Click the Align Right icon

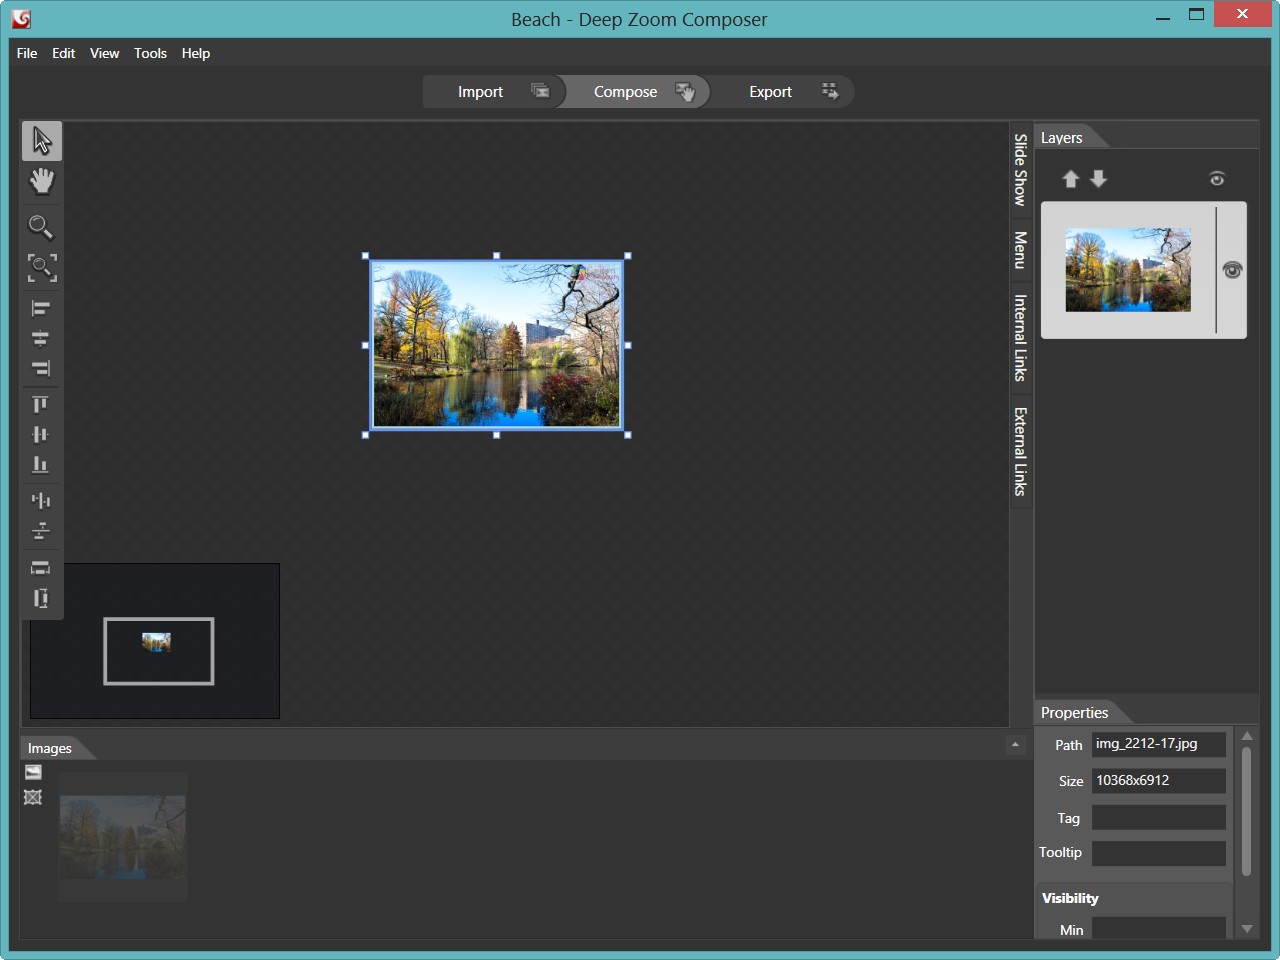[x=41, y=368]
